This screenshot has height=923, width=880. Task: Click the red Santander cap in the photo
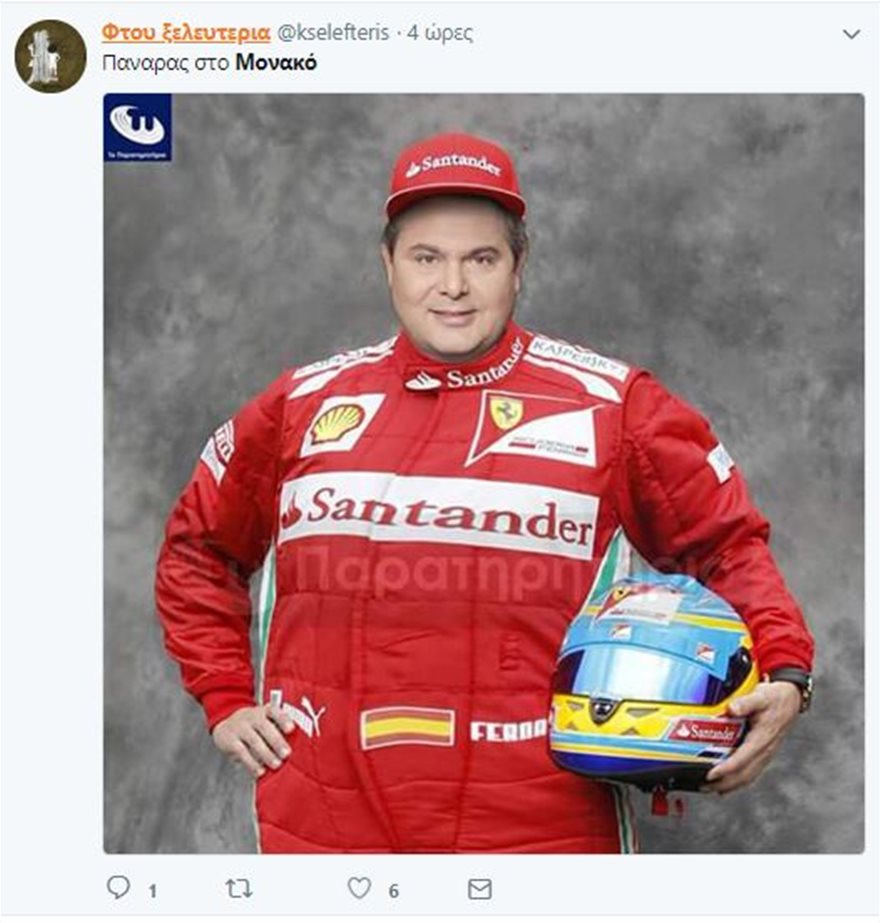(x=455, y=175)
